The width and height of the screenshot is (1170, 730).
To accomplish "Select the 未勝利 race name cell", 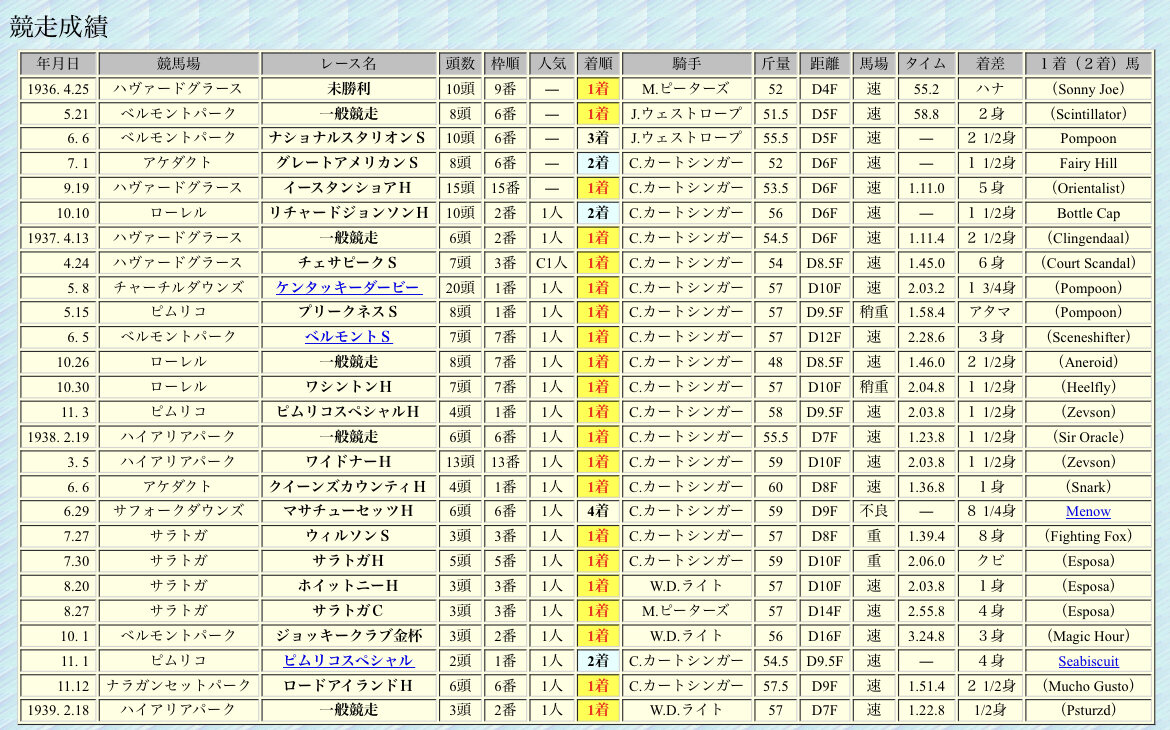I will coord(348,89).
